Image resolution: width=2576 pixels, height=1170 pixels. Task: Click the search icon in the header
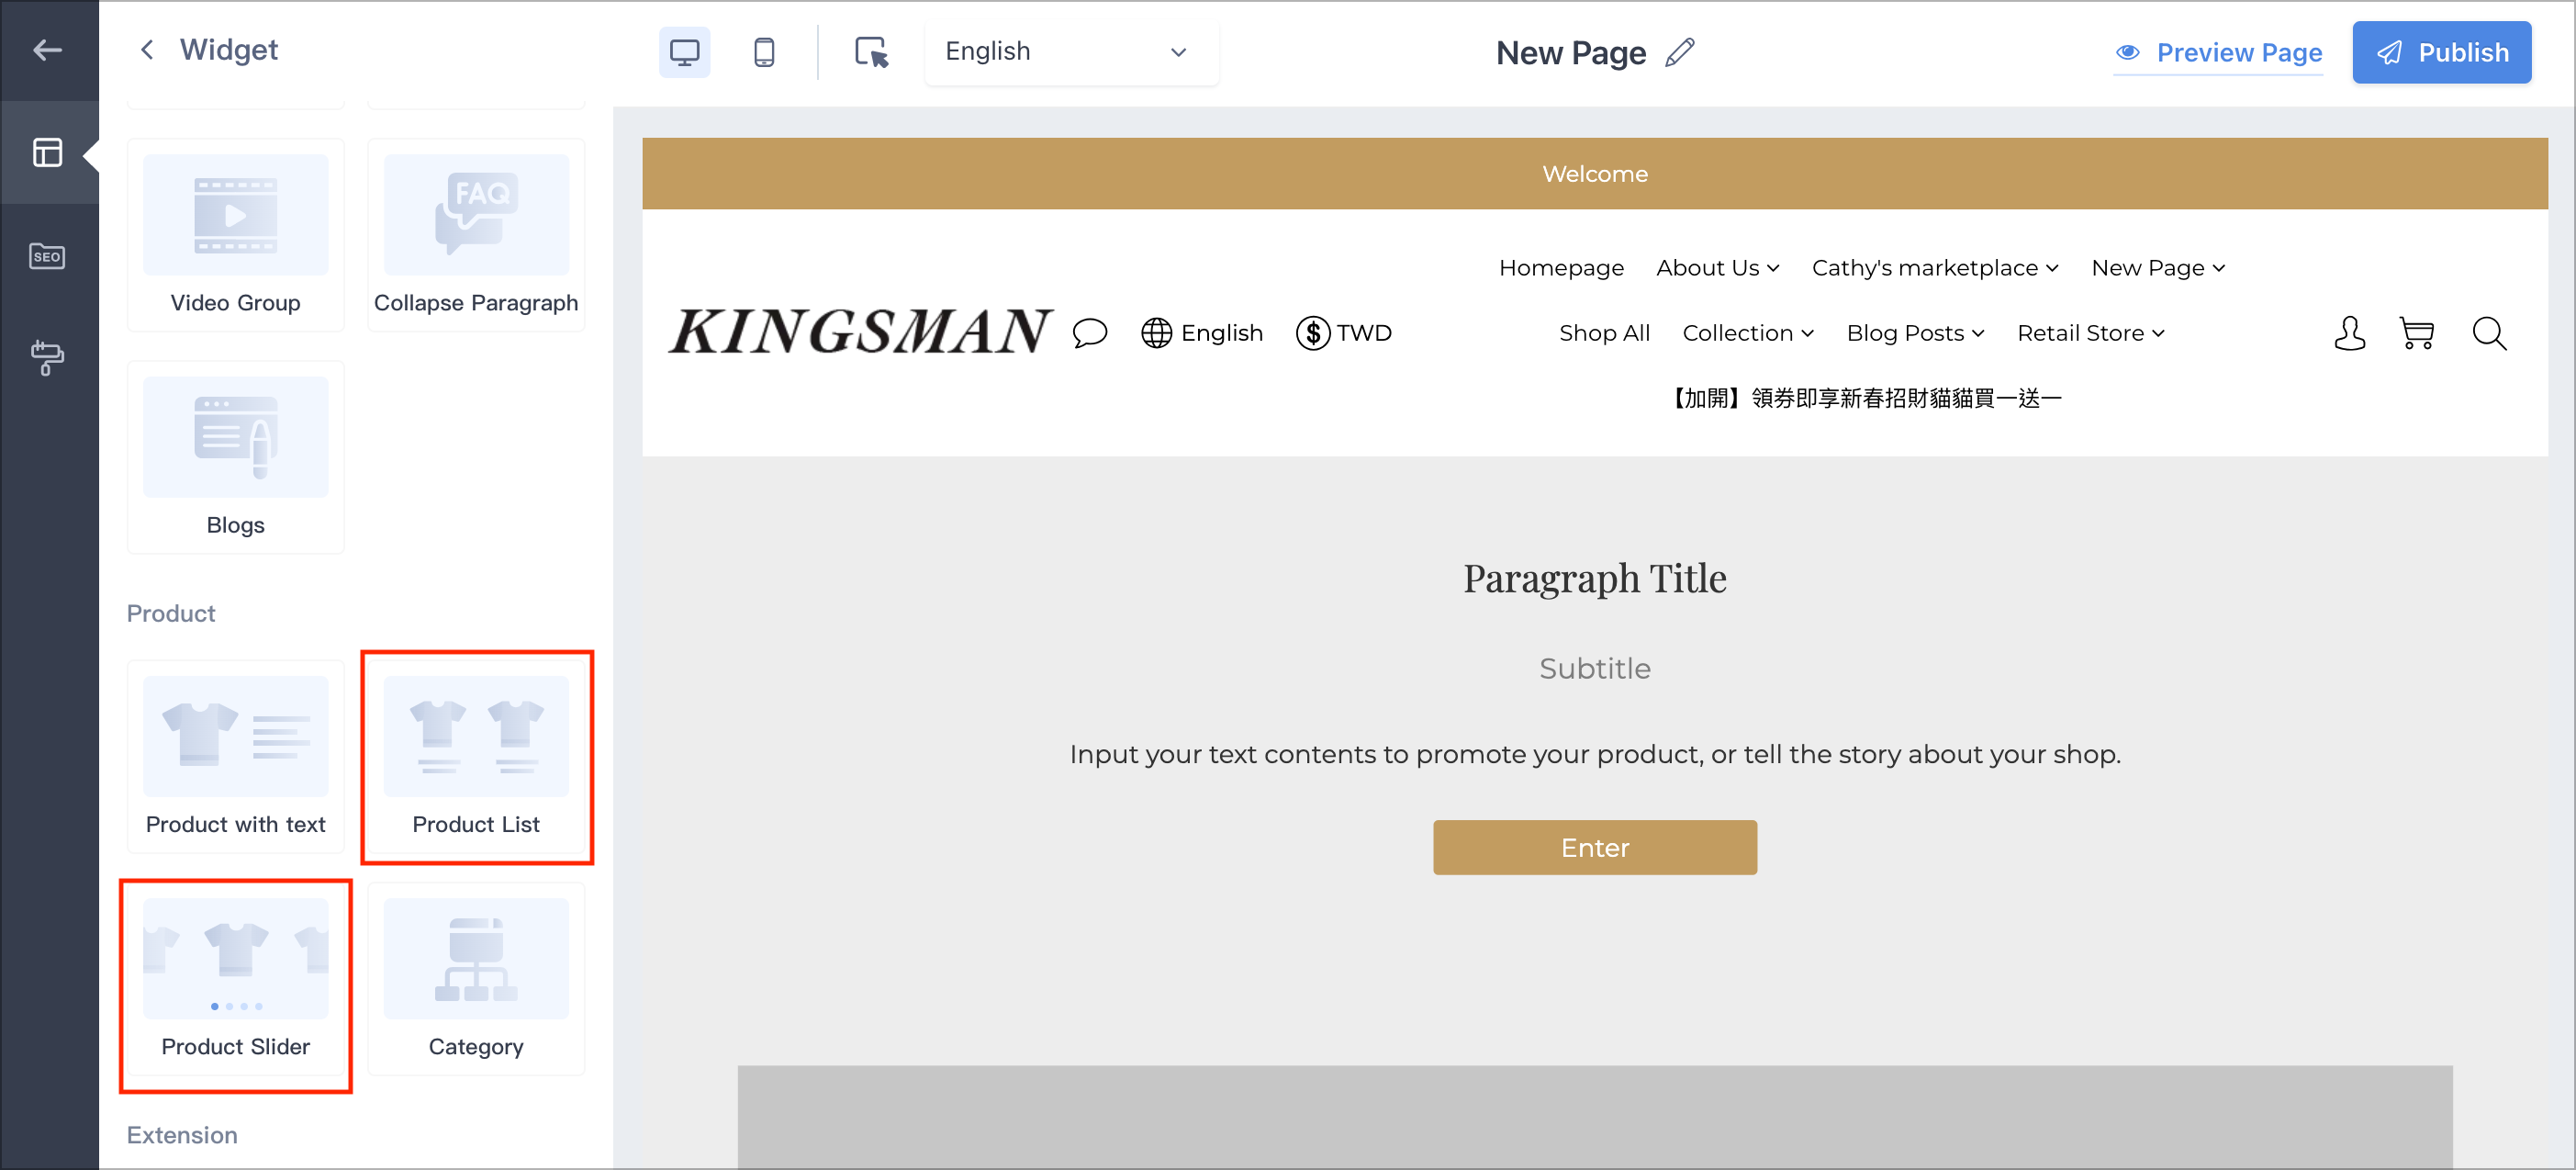2489,334
